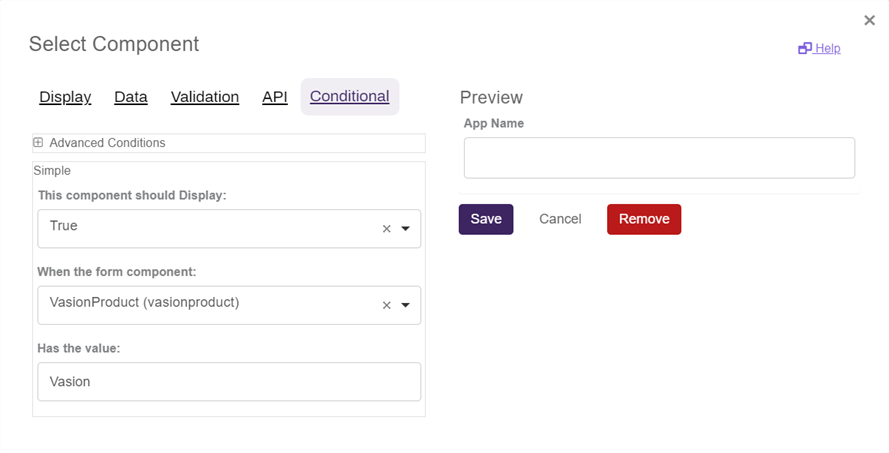Viewport: 889px width, 453px height.
Task: Open the Help link
Action: 819,48
